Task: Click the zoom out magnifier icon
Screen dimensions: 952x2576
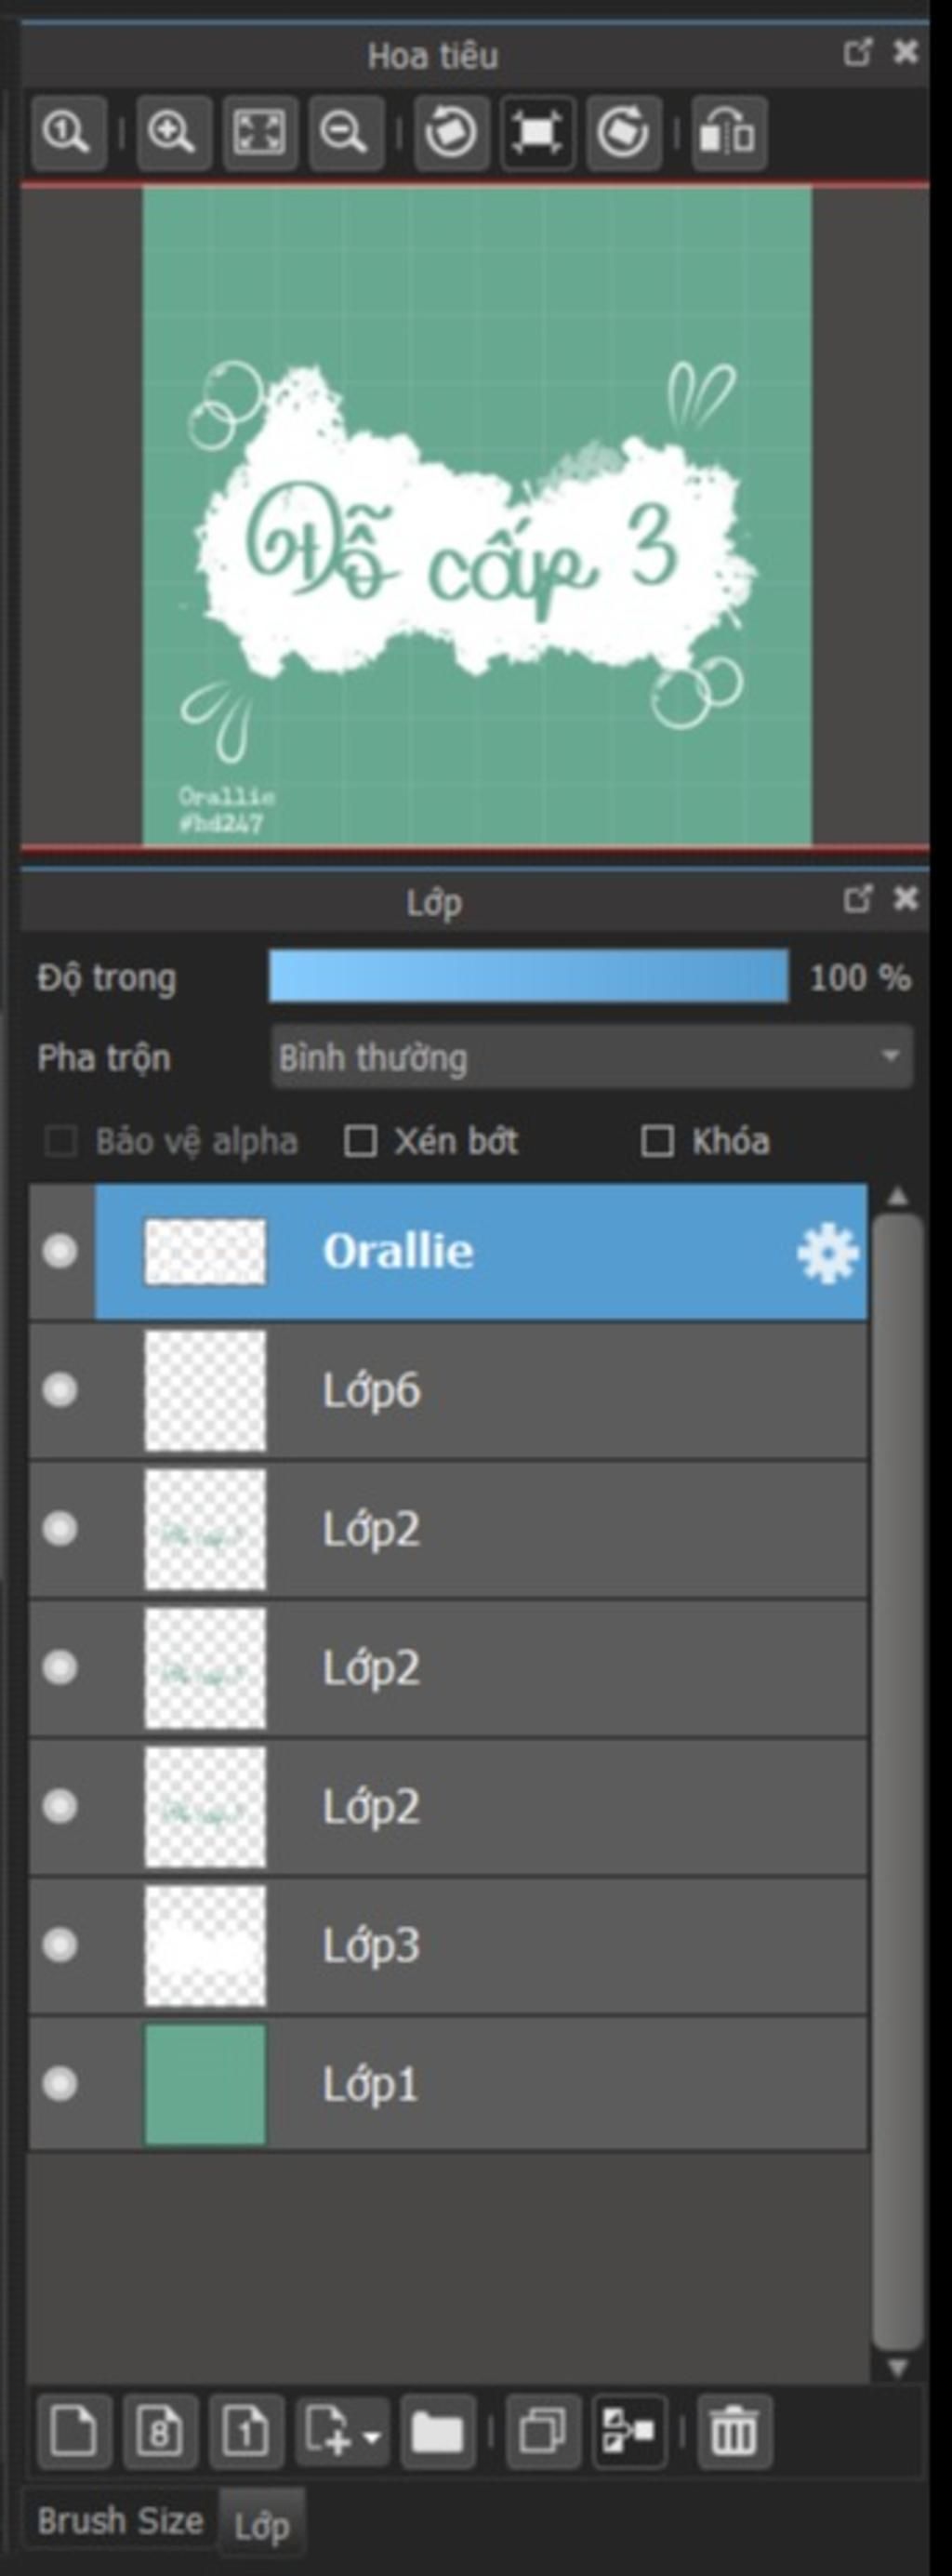Action: click(x=346, y=133)
